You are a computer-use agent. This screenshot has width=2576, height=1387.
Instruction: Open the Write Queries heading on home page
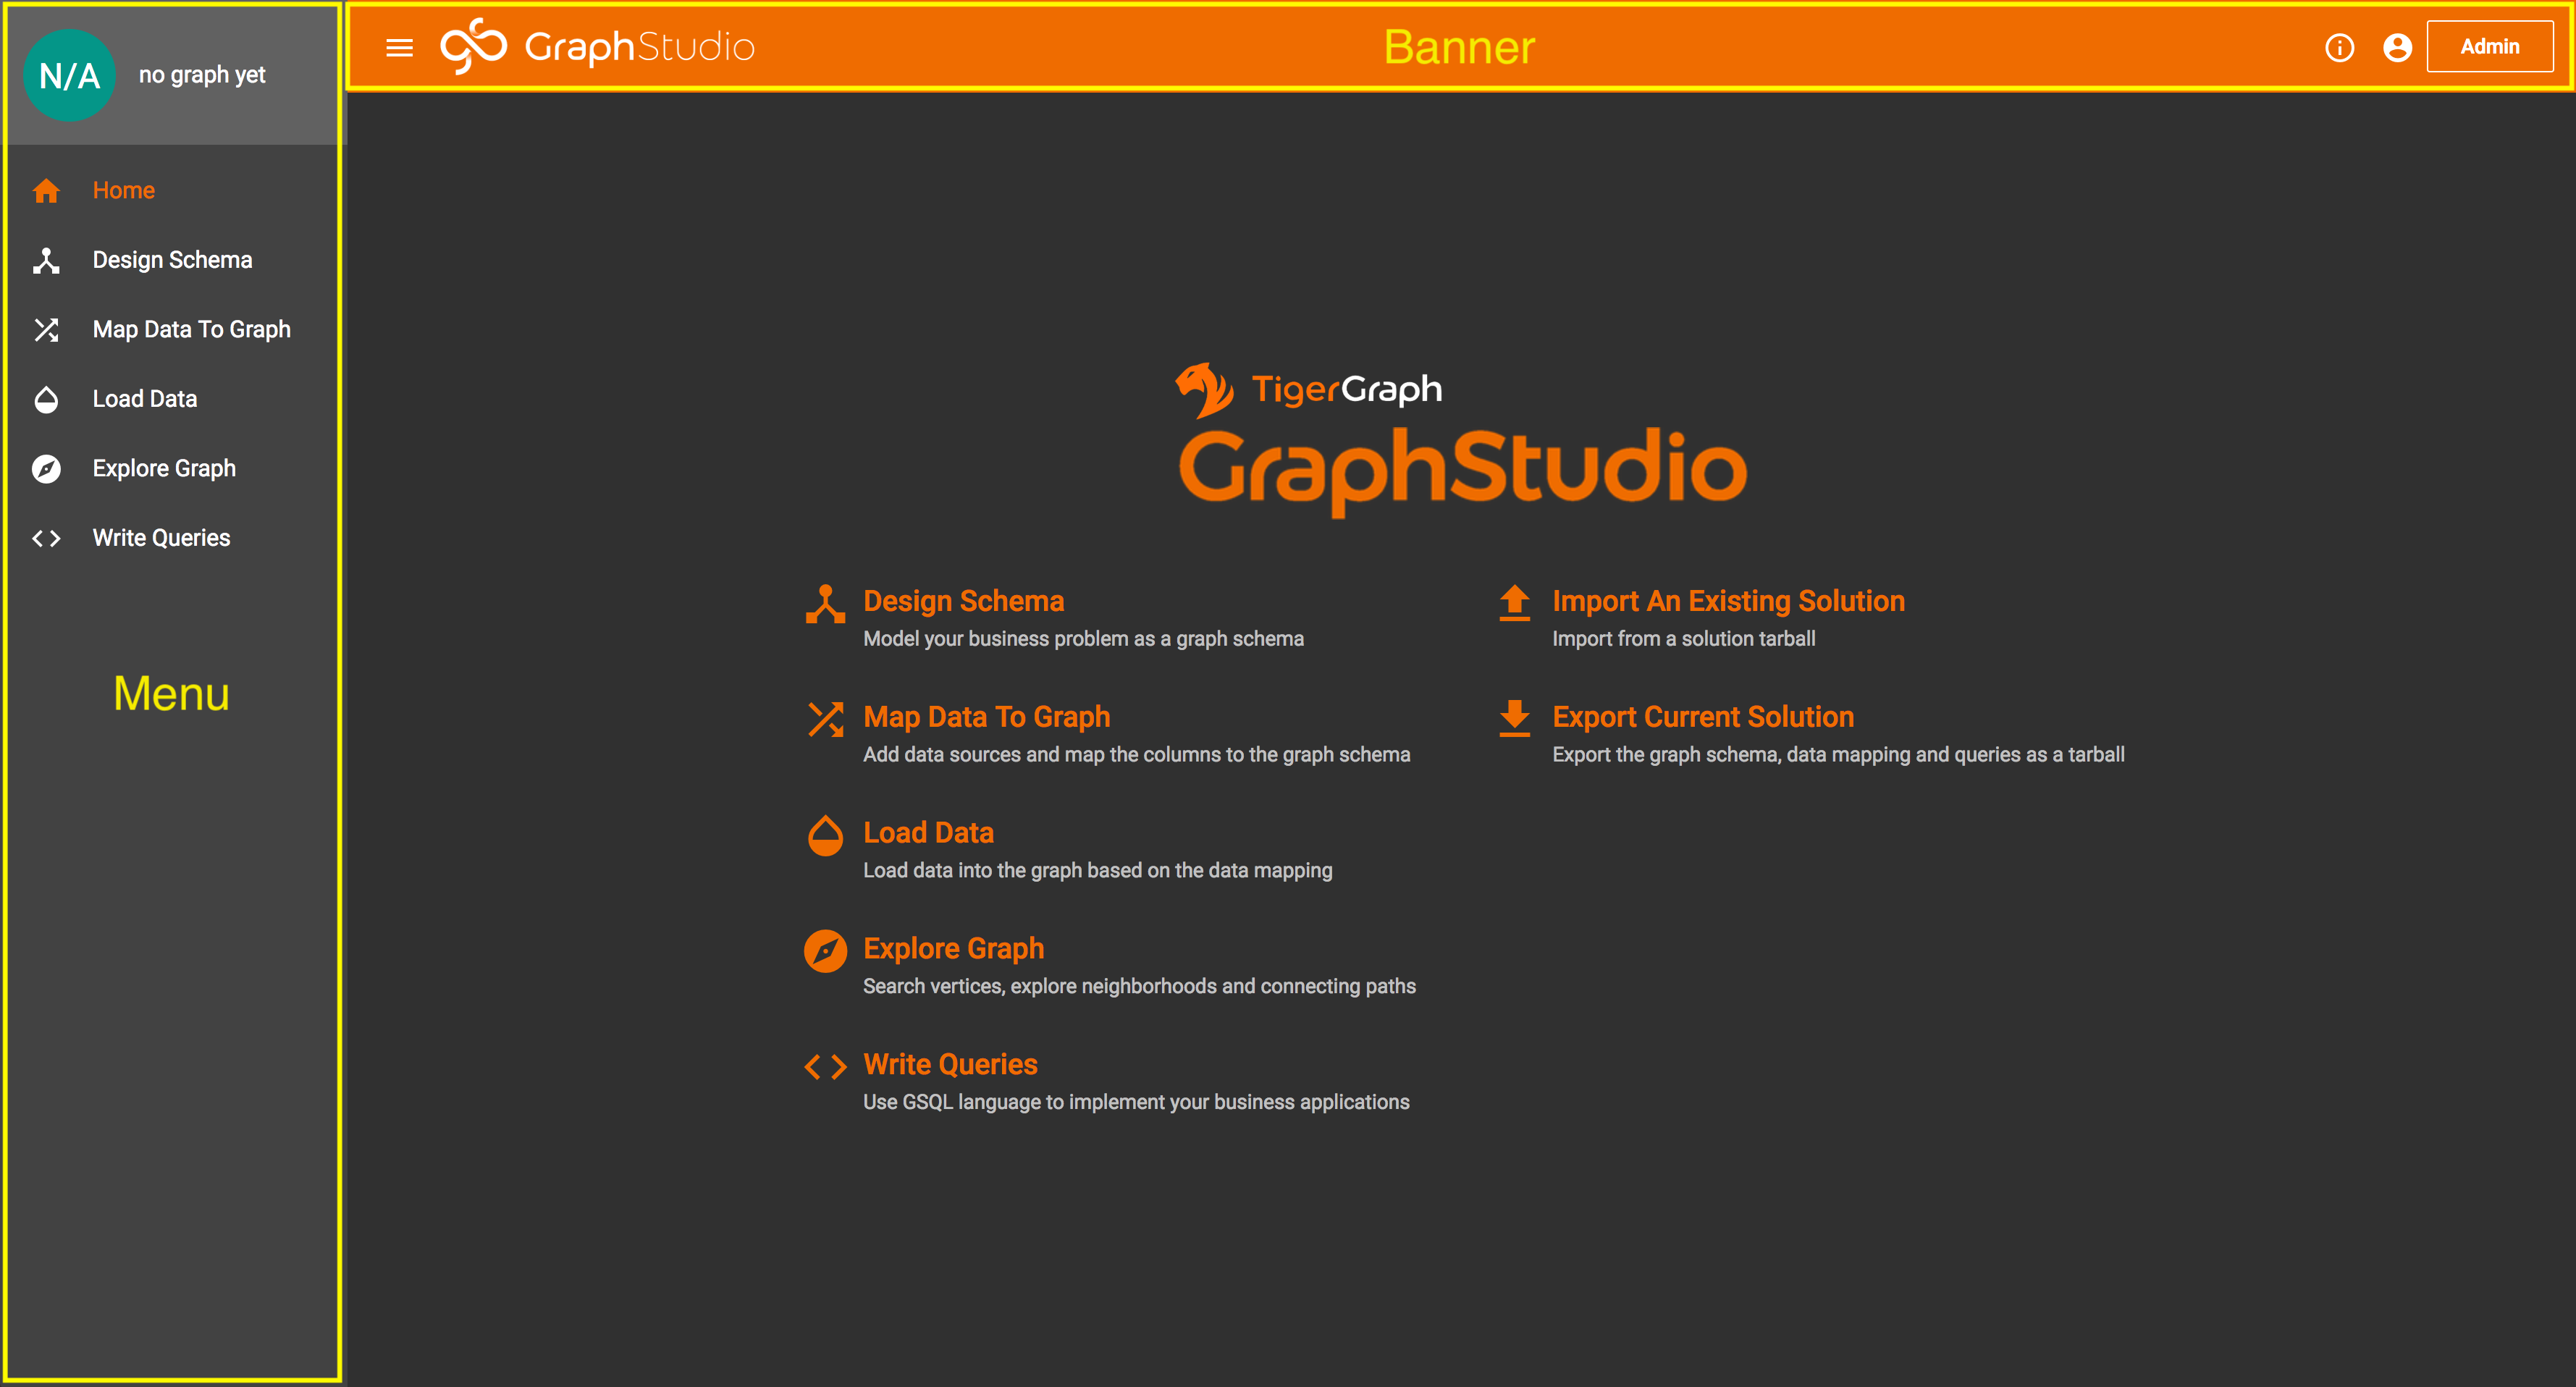tap(950, 1064)
